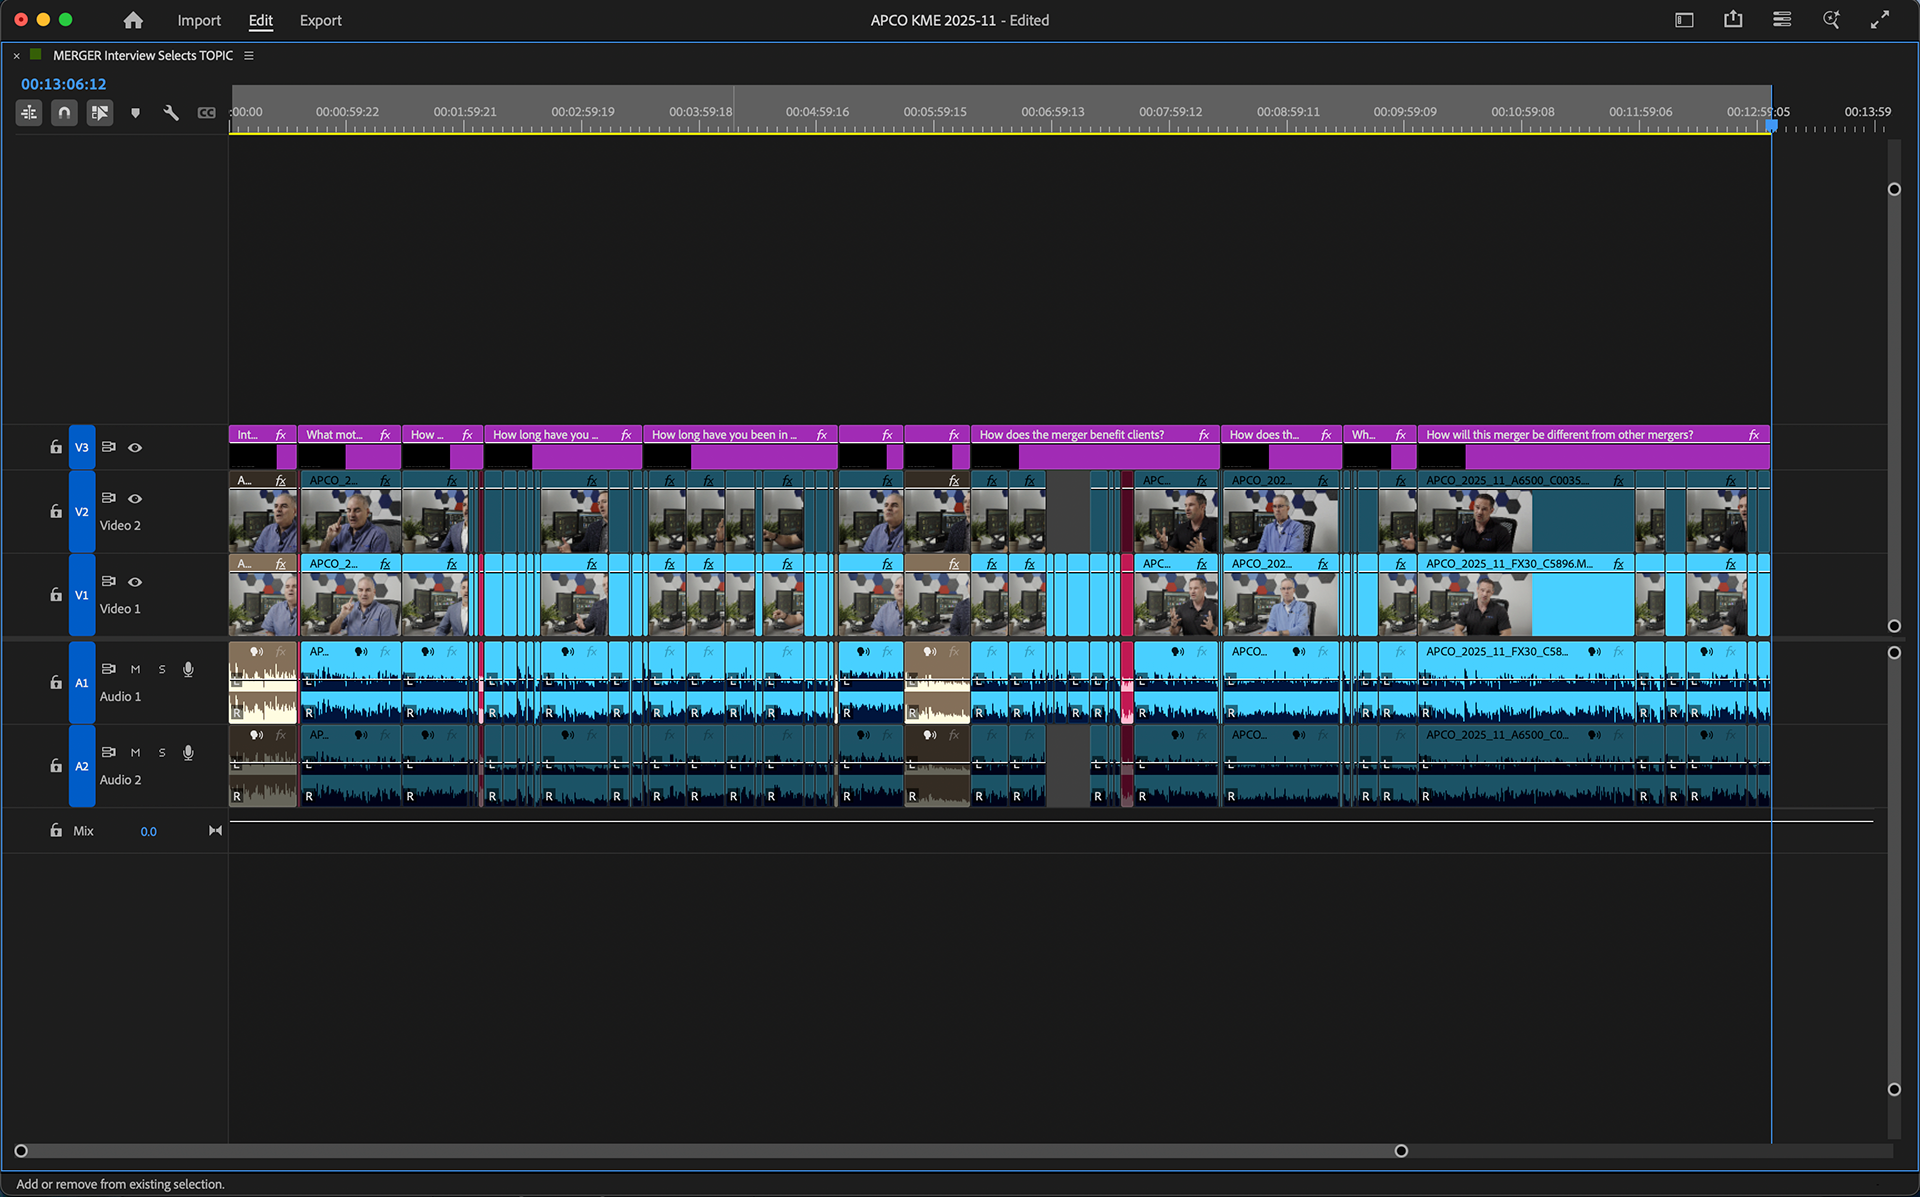Viewport: 1920px width, 1197px height.
Task: Open the timeline display settings wrench icon
Action: coord(171,112)
